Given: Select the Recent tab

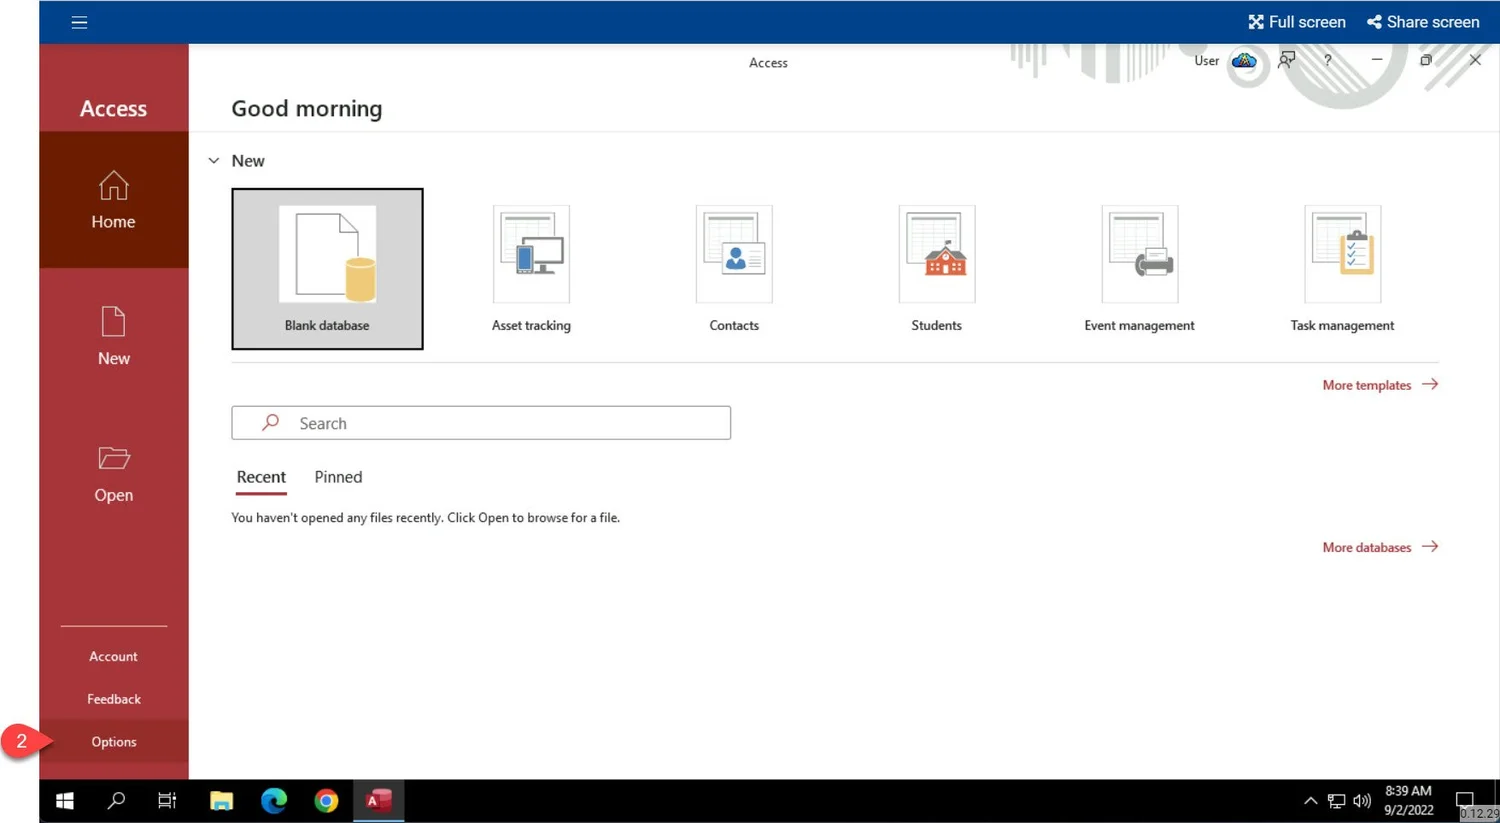Looking at the screenshot, I should click(x=261, y=477).
